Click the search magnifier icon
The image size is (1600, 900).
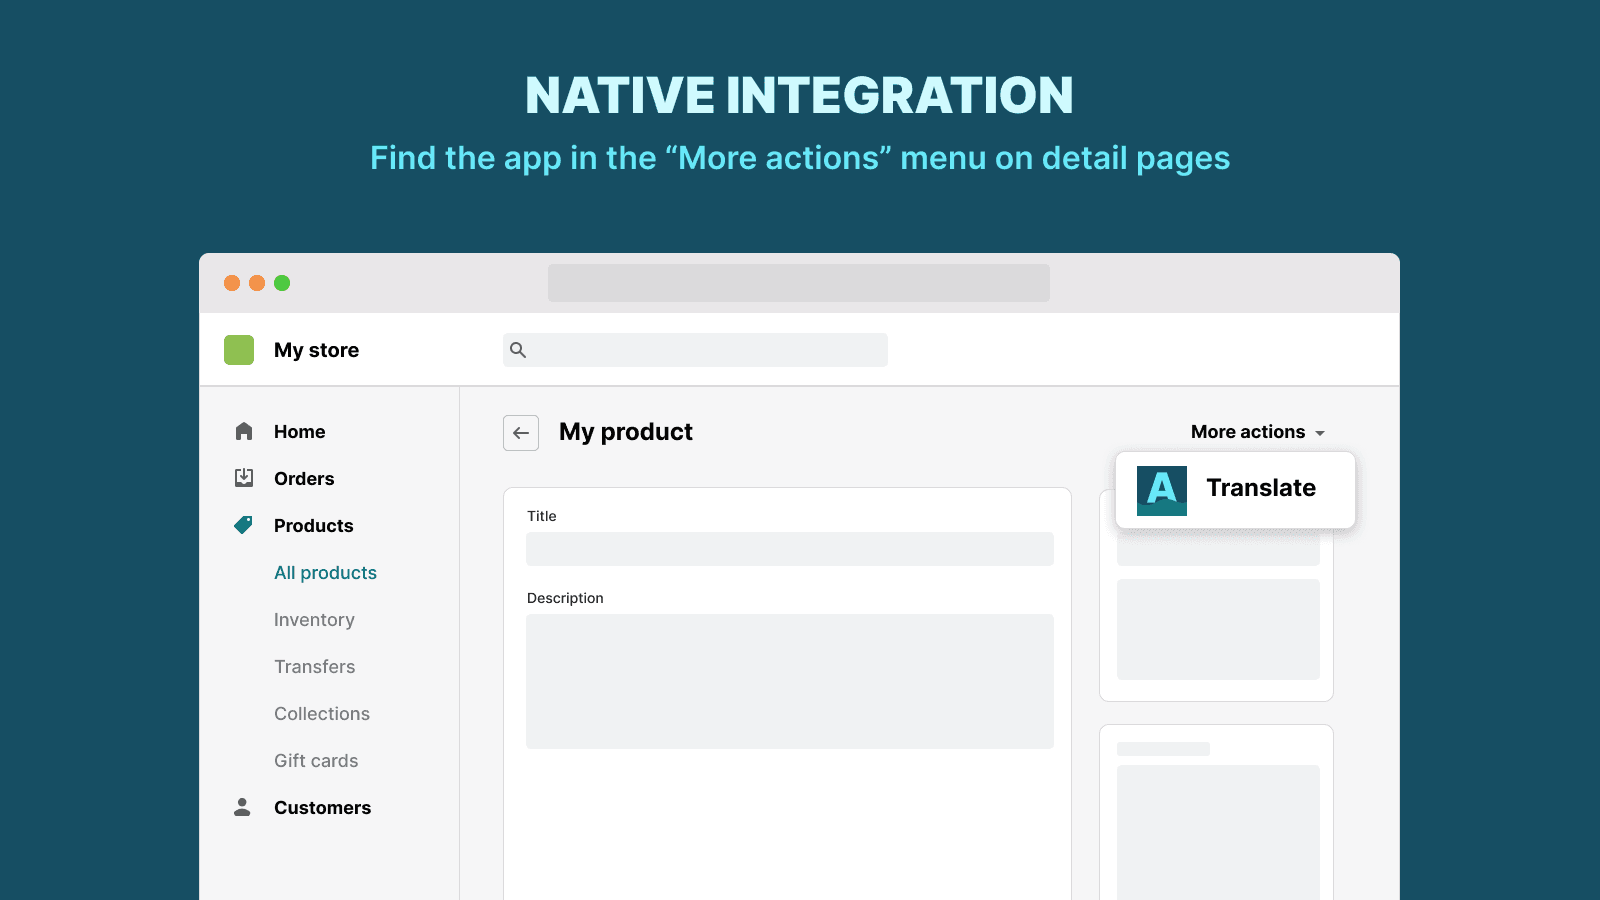pyautogui.click(x=519, y=350)
